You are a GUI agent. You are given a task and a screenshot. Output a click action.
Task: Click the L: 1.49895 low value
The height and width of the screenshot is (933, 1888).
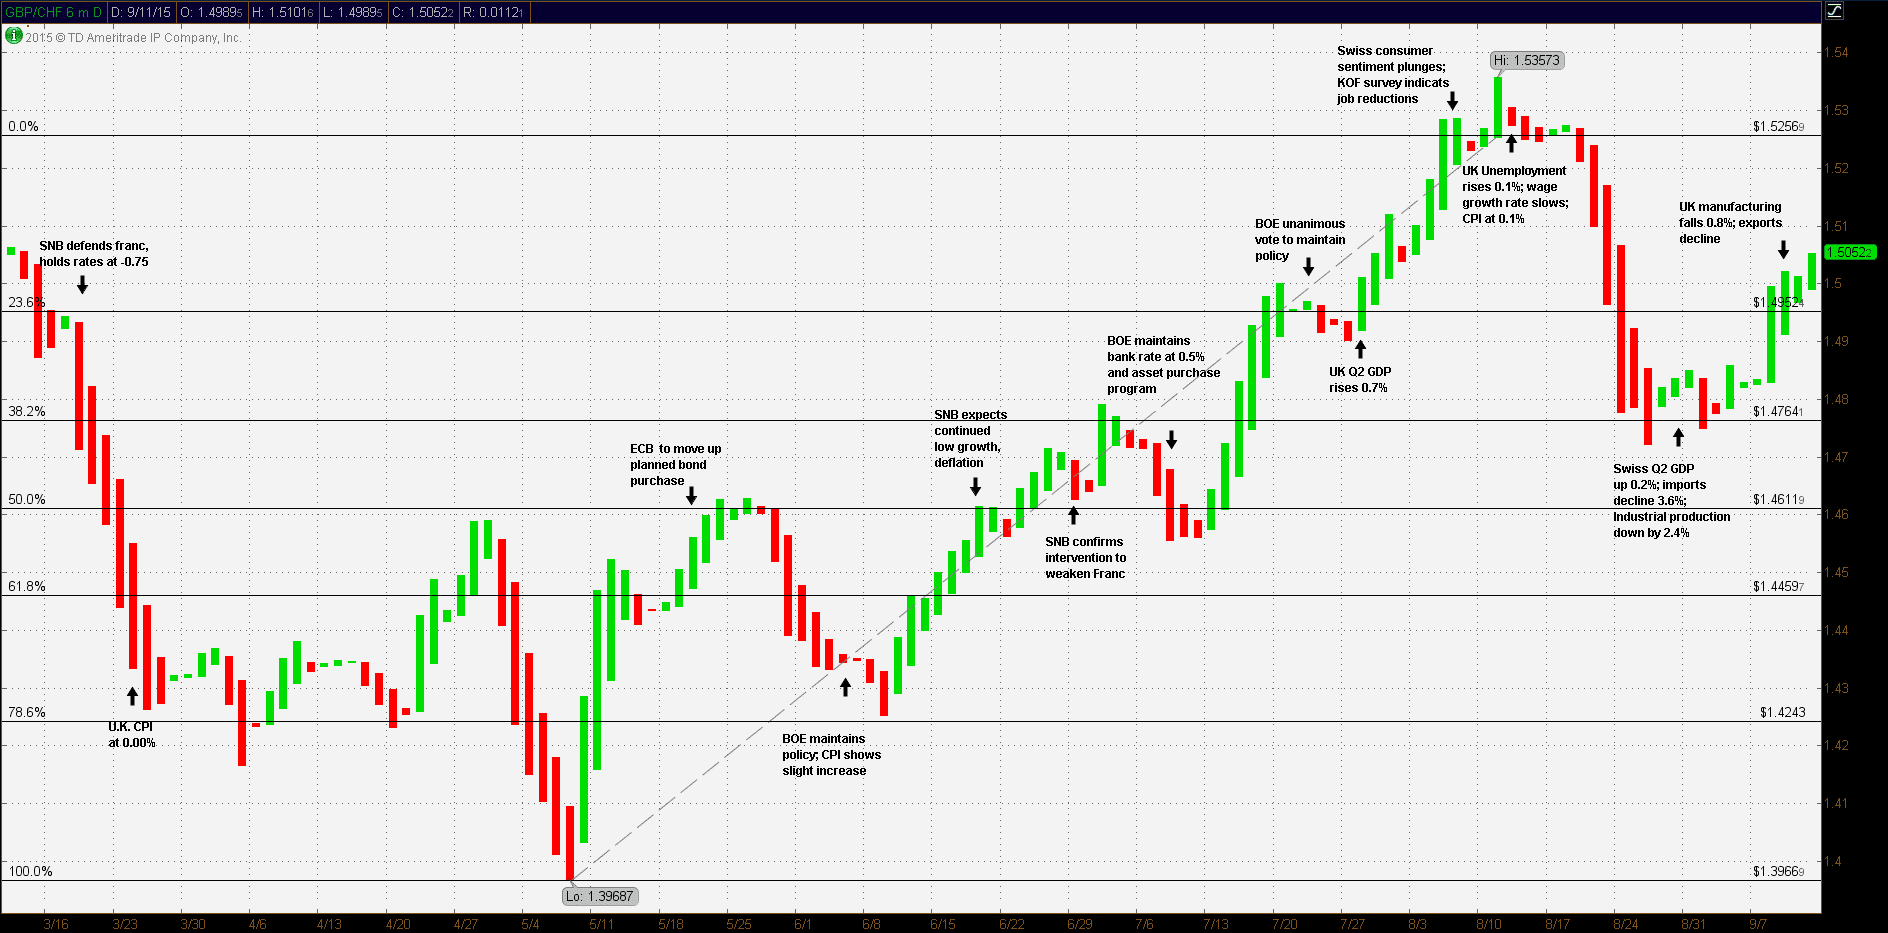point(353,12)
